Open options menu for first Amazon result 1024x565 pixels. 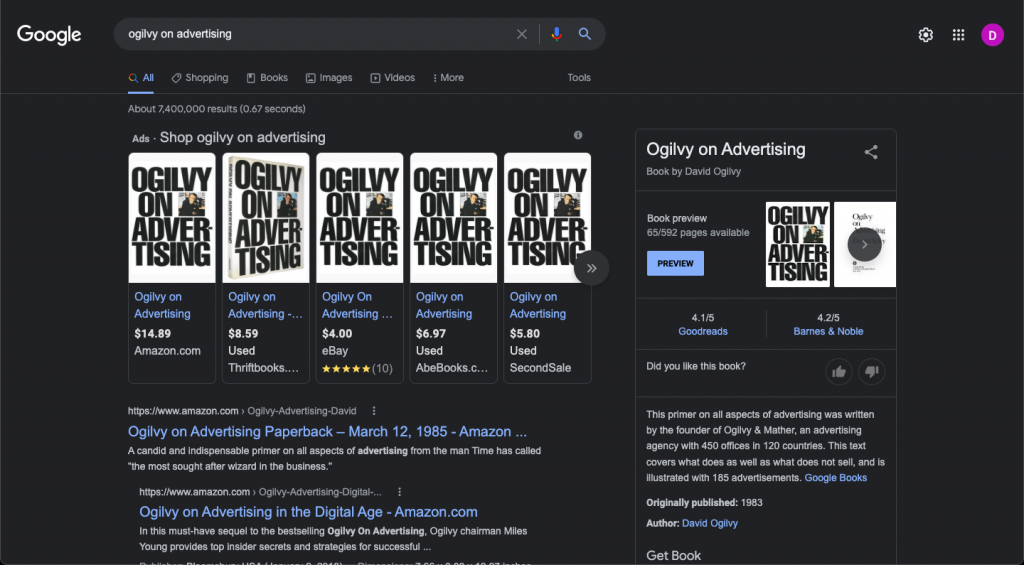[x=374, y=411]
